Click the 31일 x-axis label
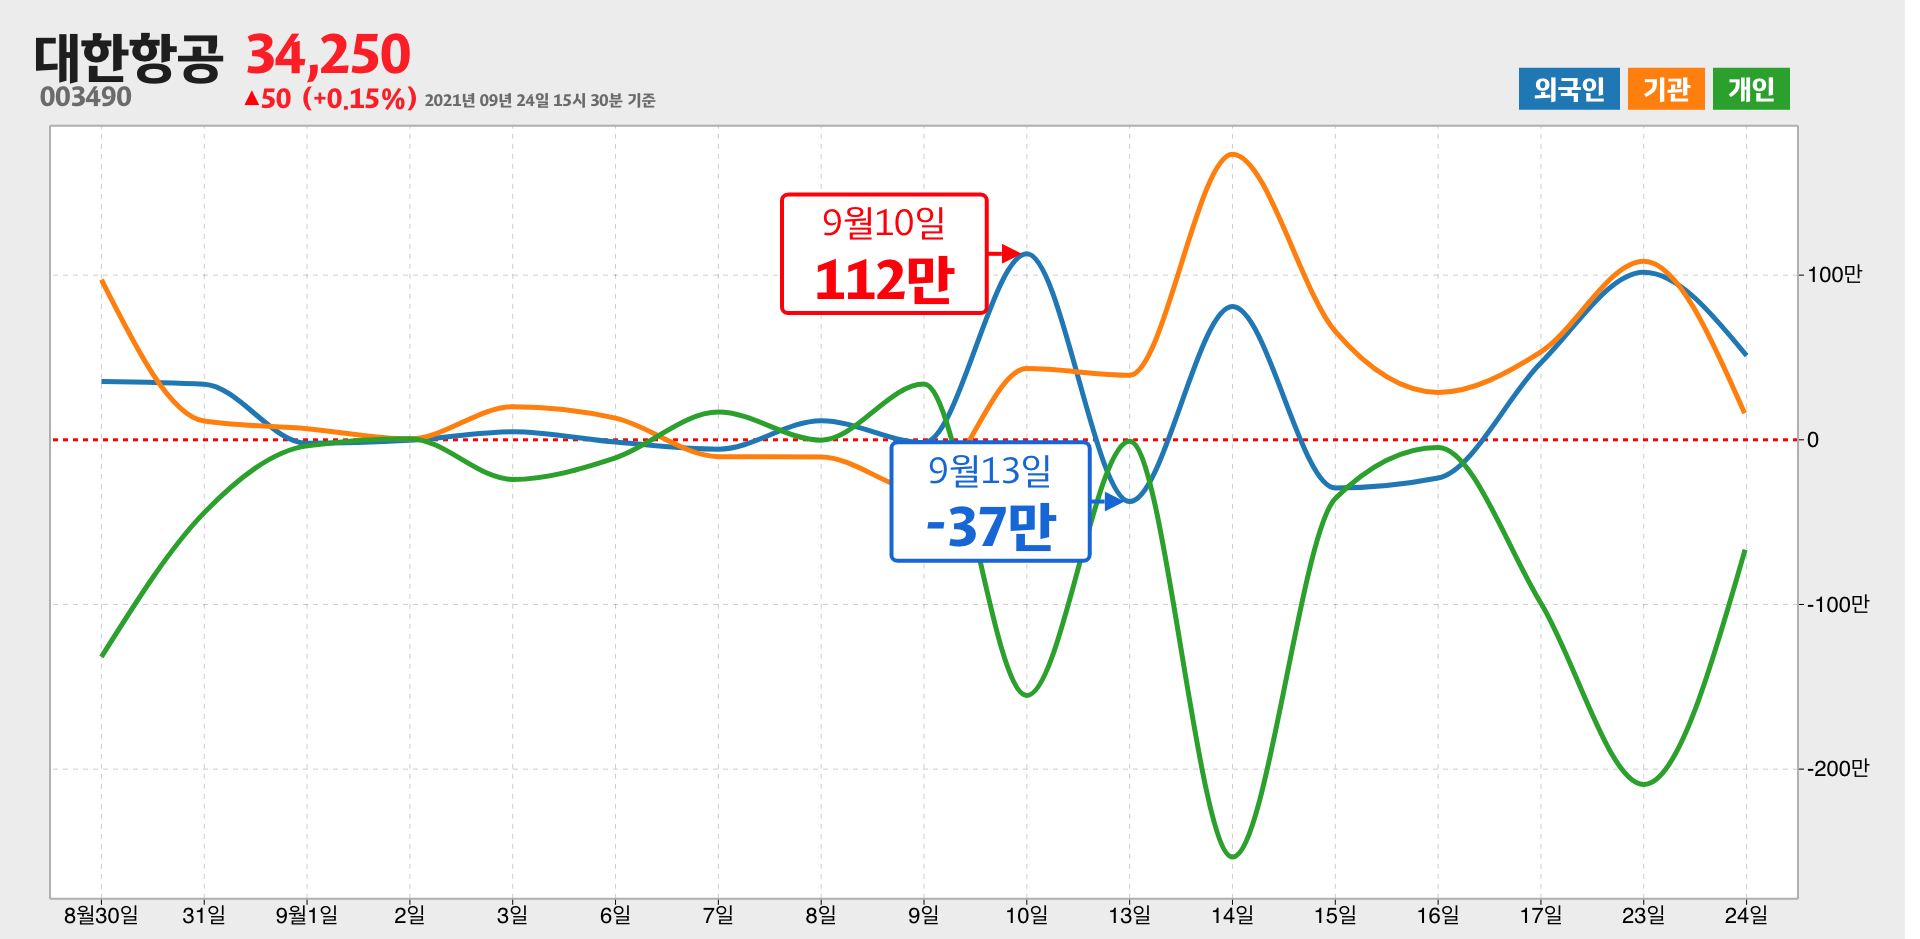The height and width of the screenshot is (939, 1920). [204, 915]
